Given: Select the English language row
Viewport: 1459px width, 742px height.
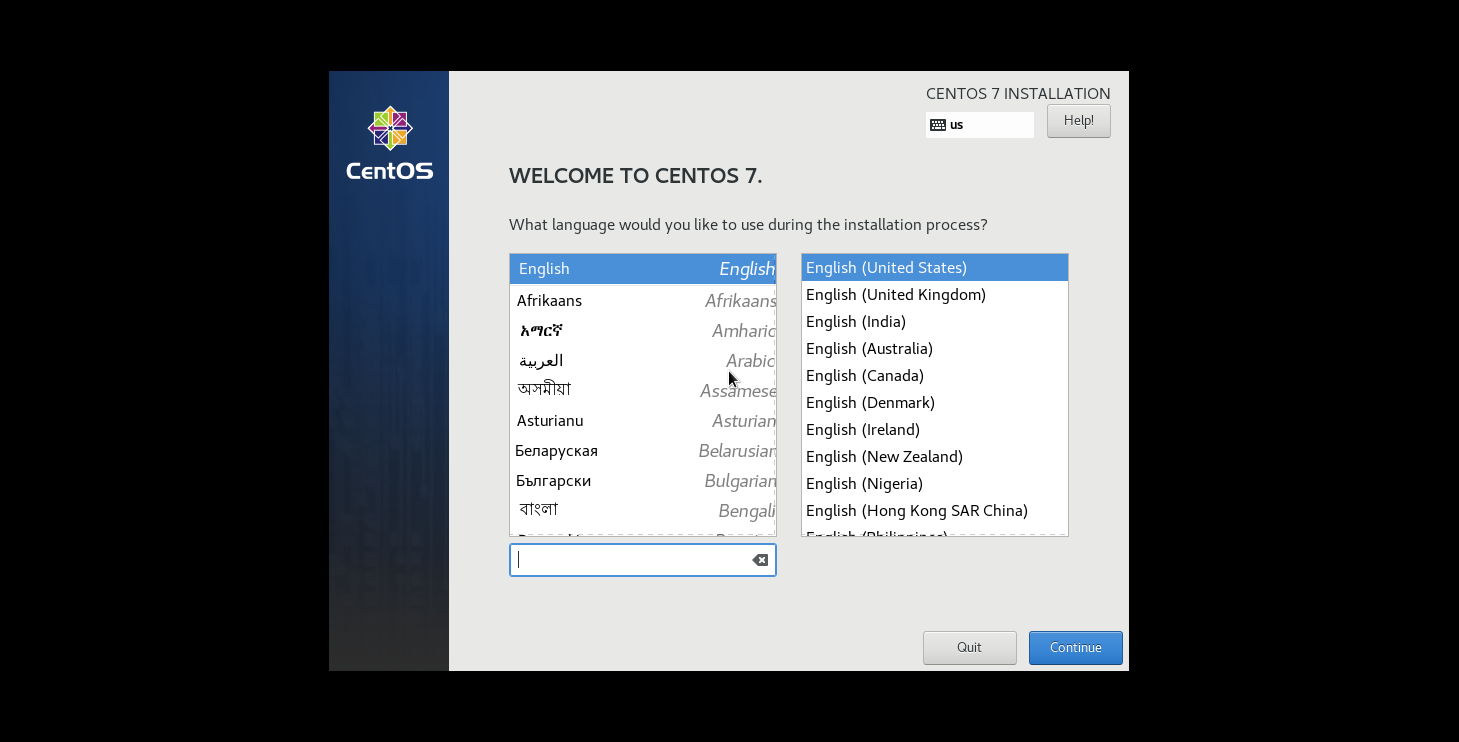Looking at the screenshot, I should coord(643,269).
